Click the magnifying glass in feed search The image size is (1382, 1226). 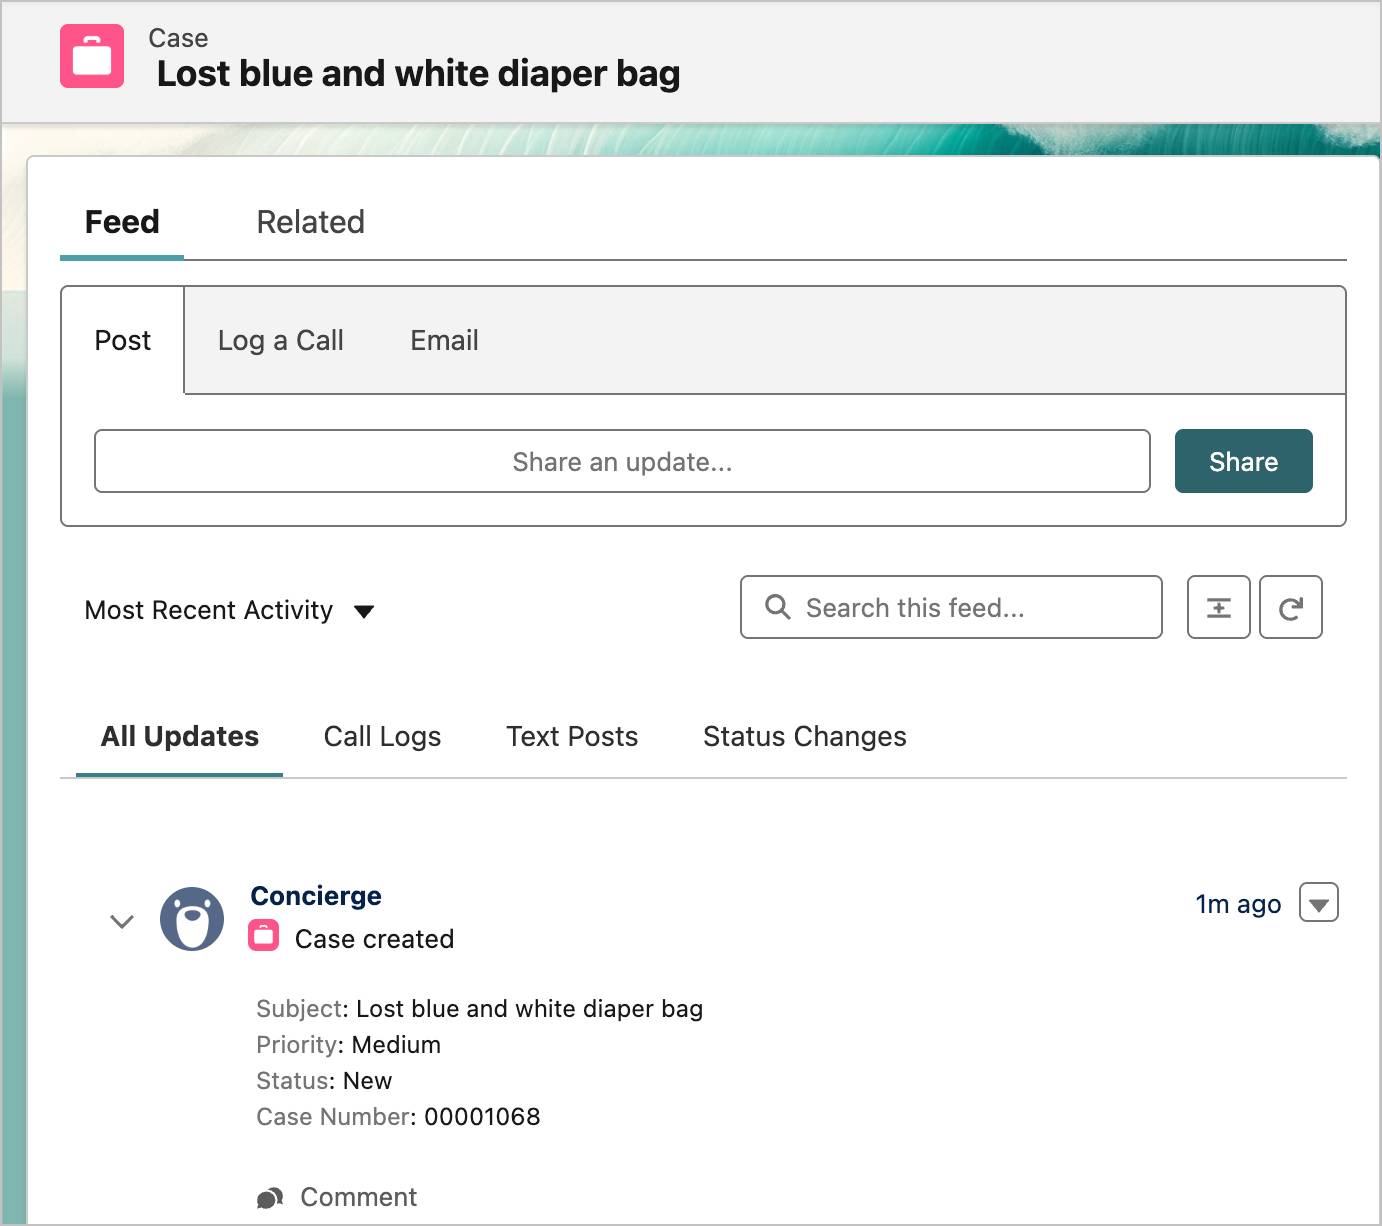point(778,607)
